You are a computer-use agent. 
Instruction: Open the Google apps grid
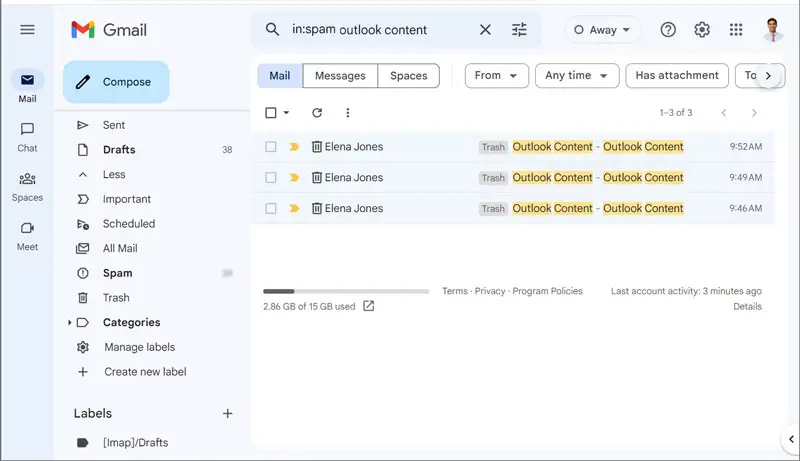click(x=736, y=30)
